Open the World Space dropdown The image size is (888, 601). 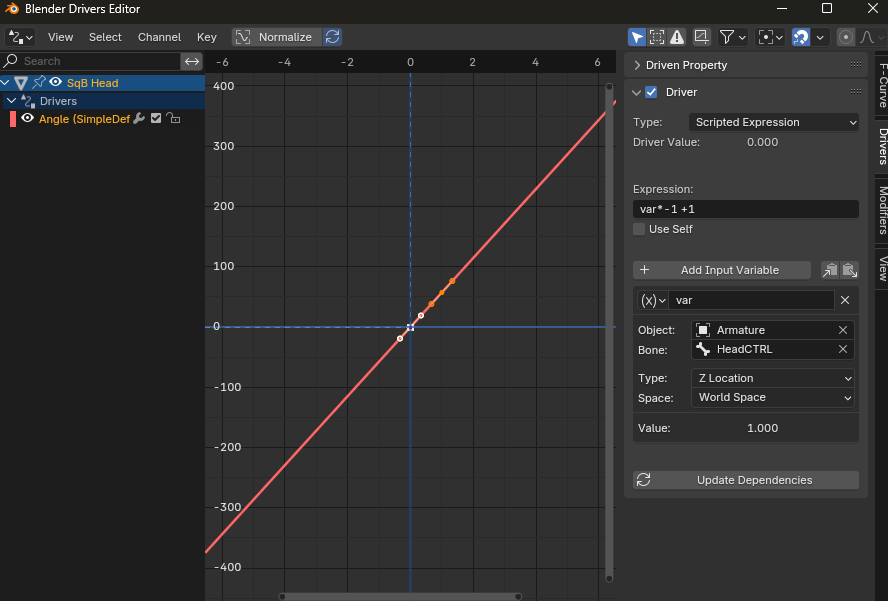point(772,398)
